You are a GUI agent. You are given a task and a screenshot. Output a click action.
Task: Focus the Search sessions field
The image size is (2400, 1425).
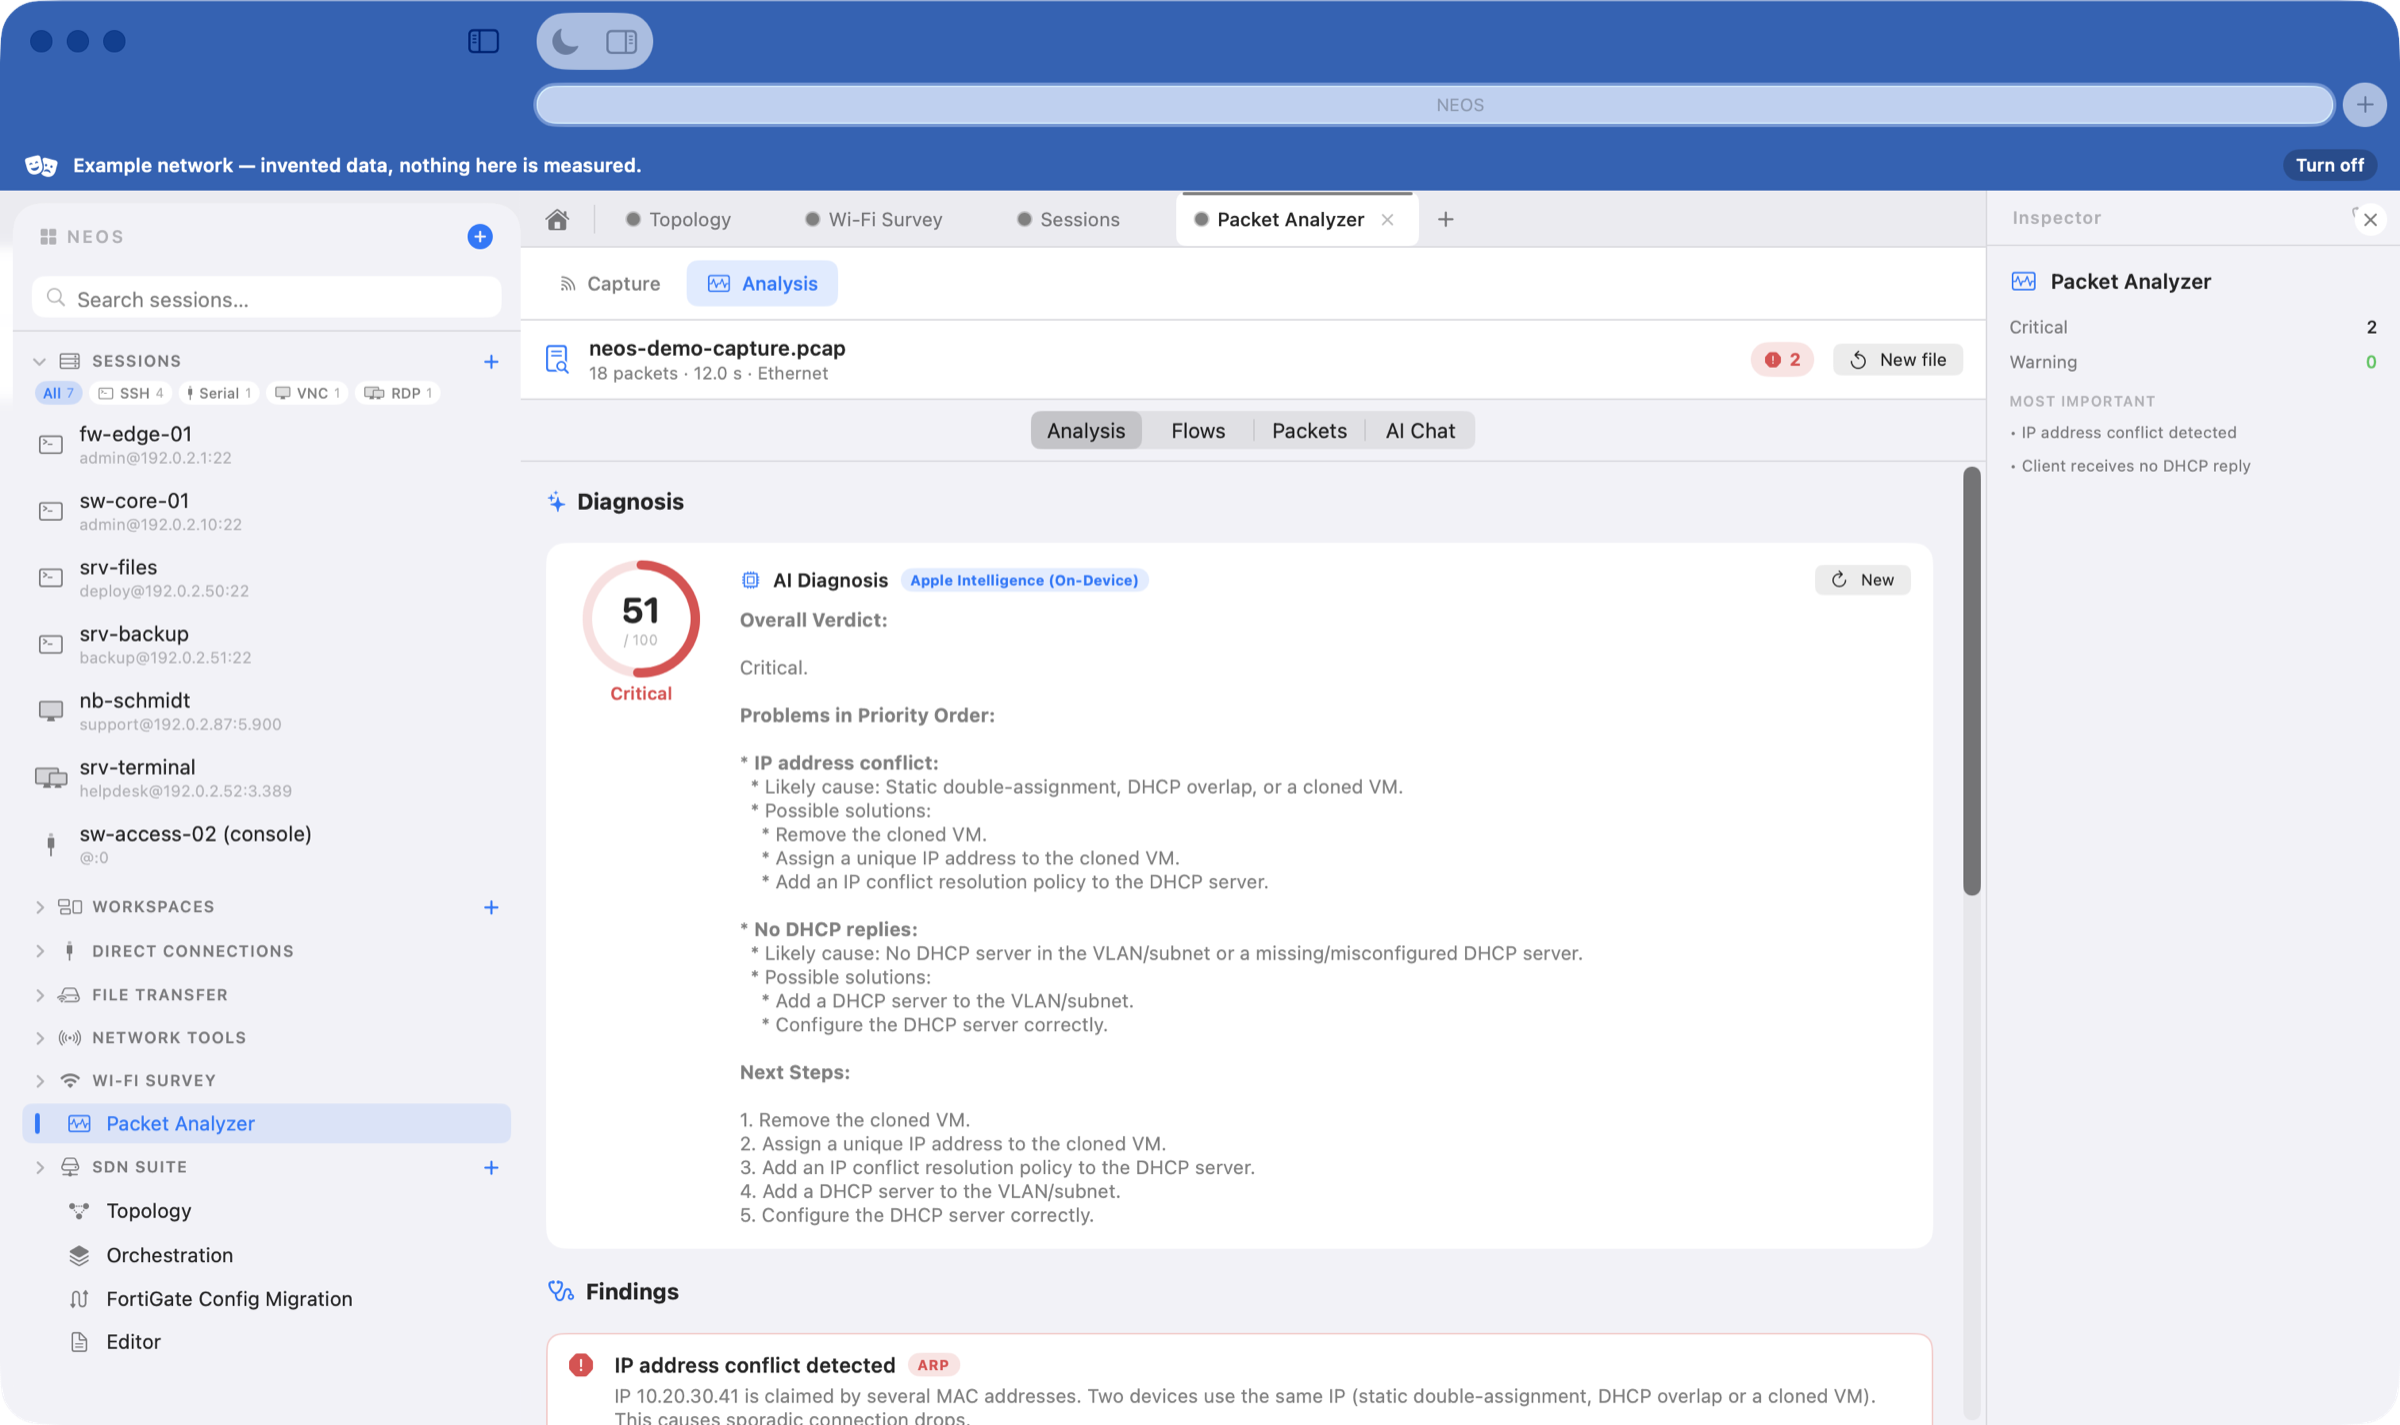[x=267, y=299]
